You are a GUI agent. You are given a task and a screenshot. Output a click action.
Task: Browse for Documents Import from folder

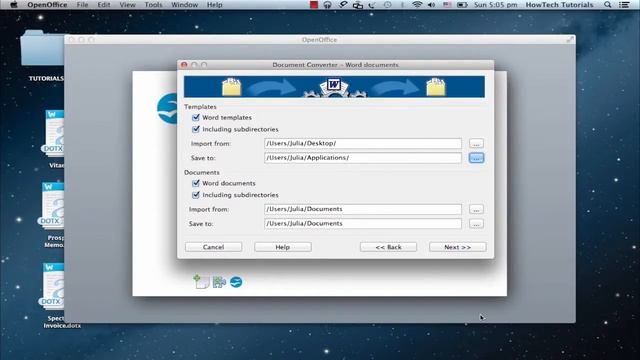point(476,209)
